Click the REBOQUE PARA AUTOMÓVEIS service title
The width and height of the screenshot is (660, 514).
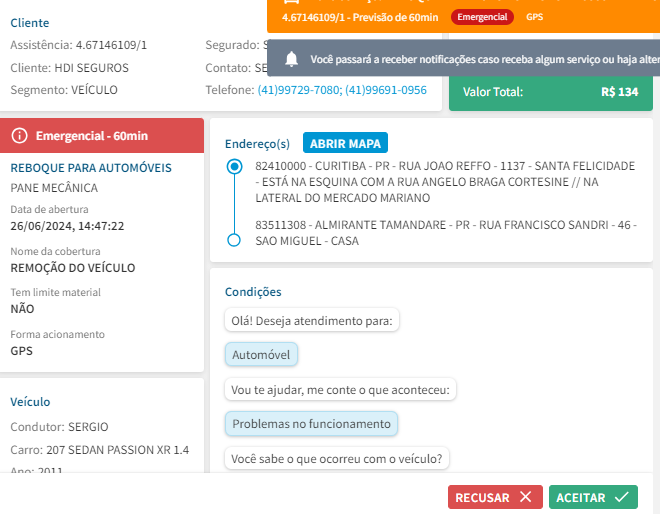91,168
